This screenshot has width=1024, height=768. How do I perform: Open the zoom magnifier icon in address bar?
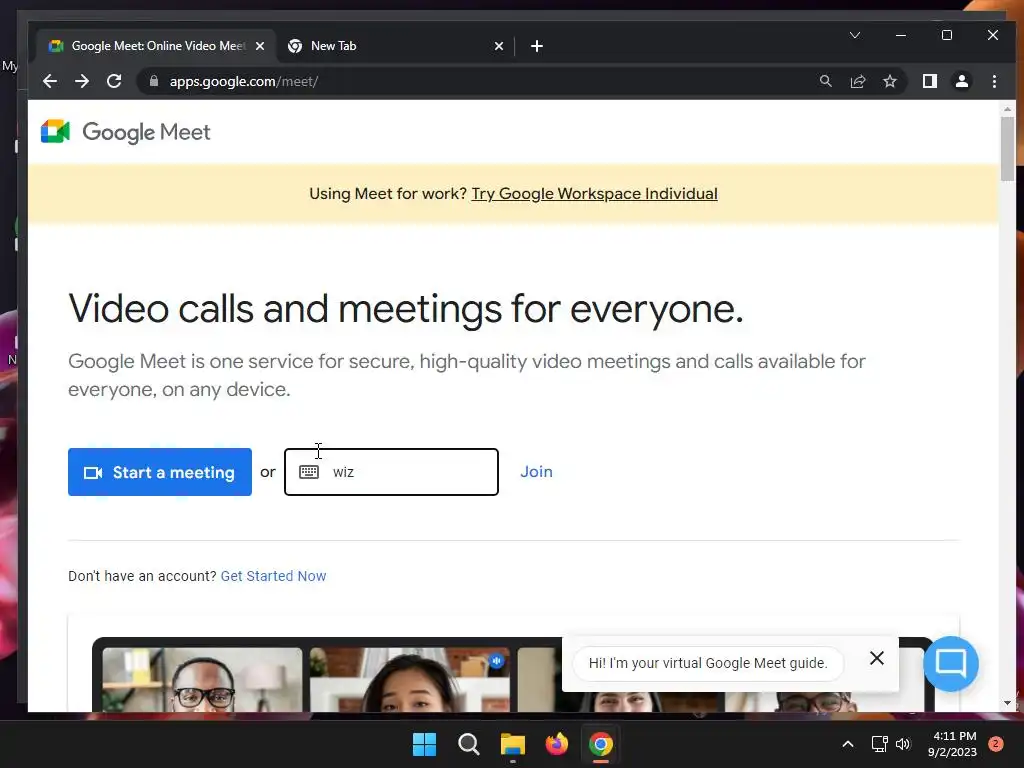click(825, 81)
